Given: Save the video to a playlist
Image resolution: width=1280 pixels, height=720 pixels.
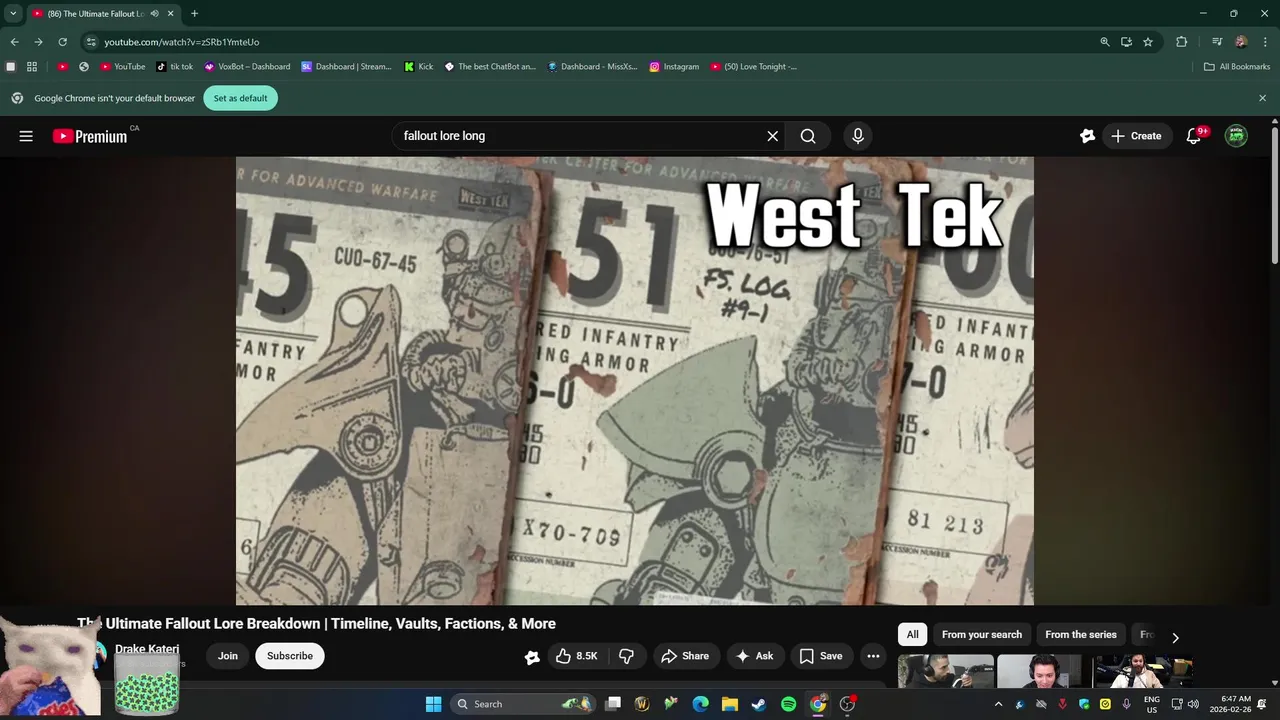Looking at the screenshot, I should (x=821, y=656).
